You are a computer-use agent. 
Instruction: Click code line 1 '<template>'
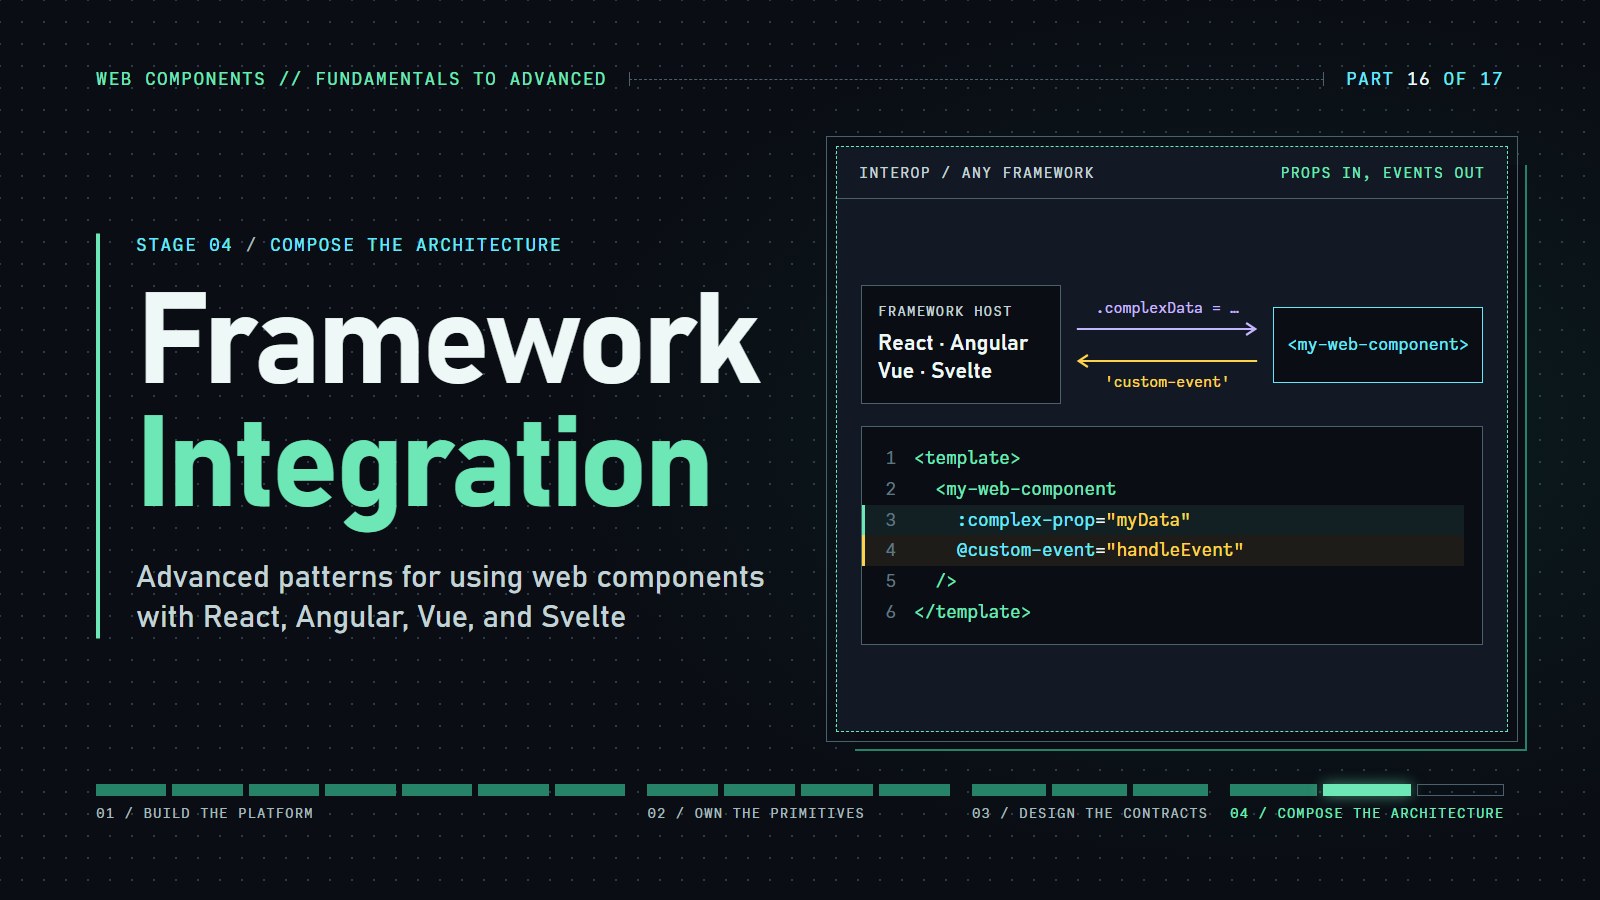[x=967, y=458]
